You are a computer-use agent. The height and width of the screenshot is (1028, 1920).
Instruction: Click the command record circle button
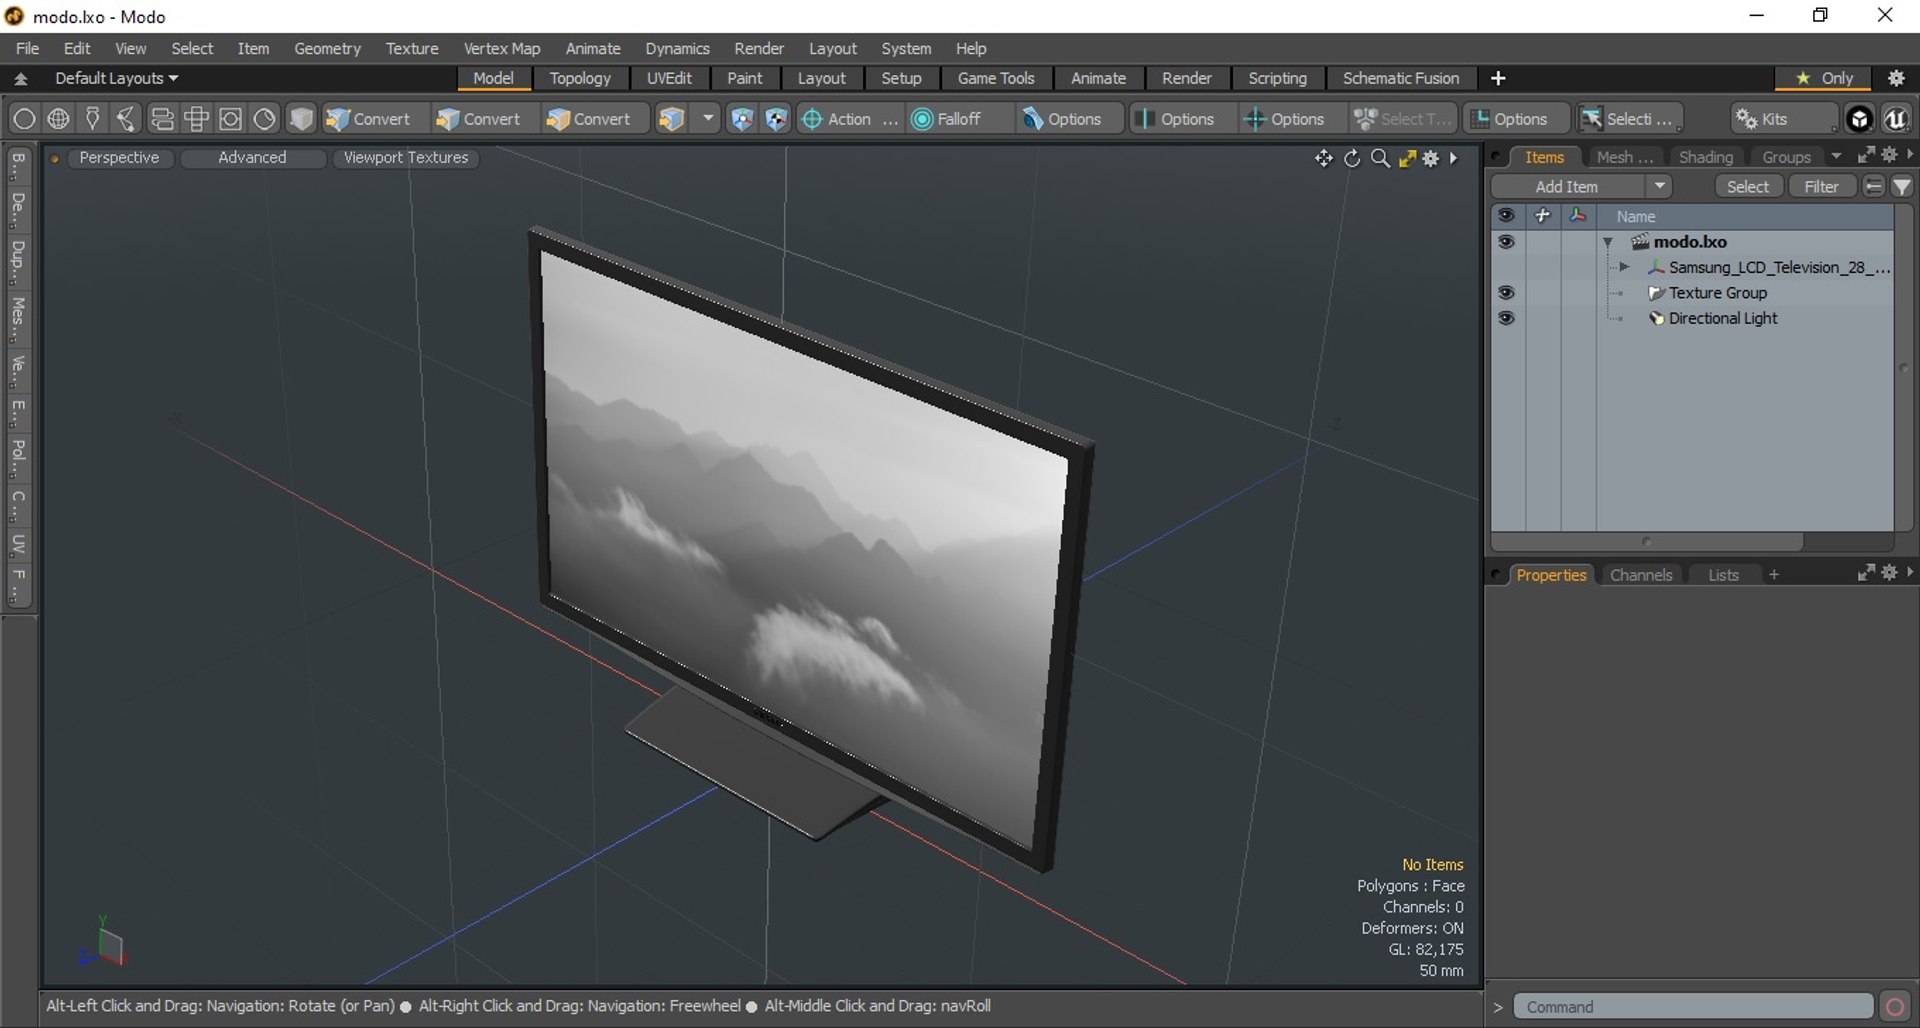click(x=1894, y=1006)
